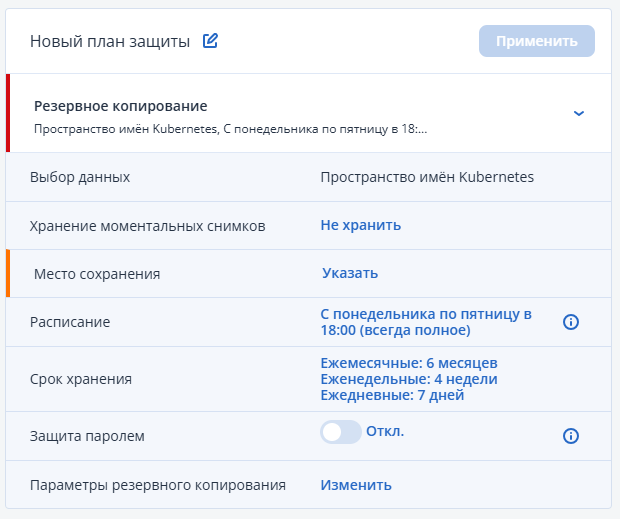Click the Расписание label

(x=70, y=322)
